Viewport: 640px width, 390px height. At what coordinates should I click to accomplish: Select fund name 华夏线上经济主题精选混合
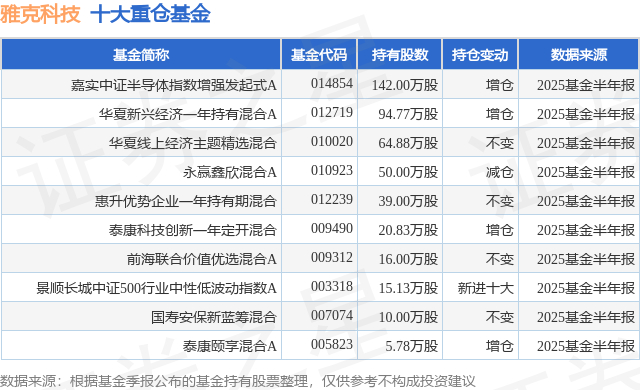(x=193, y=143)
